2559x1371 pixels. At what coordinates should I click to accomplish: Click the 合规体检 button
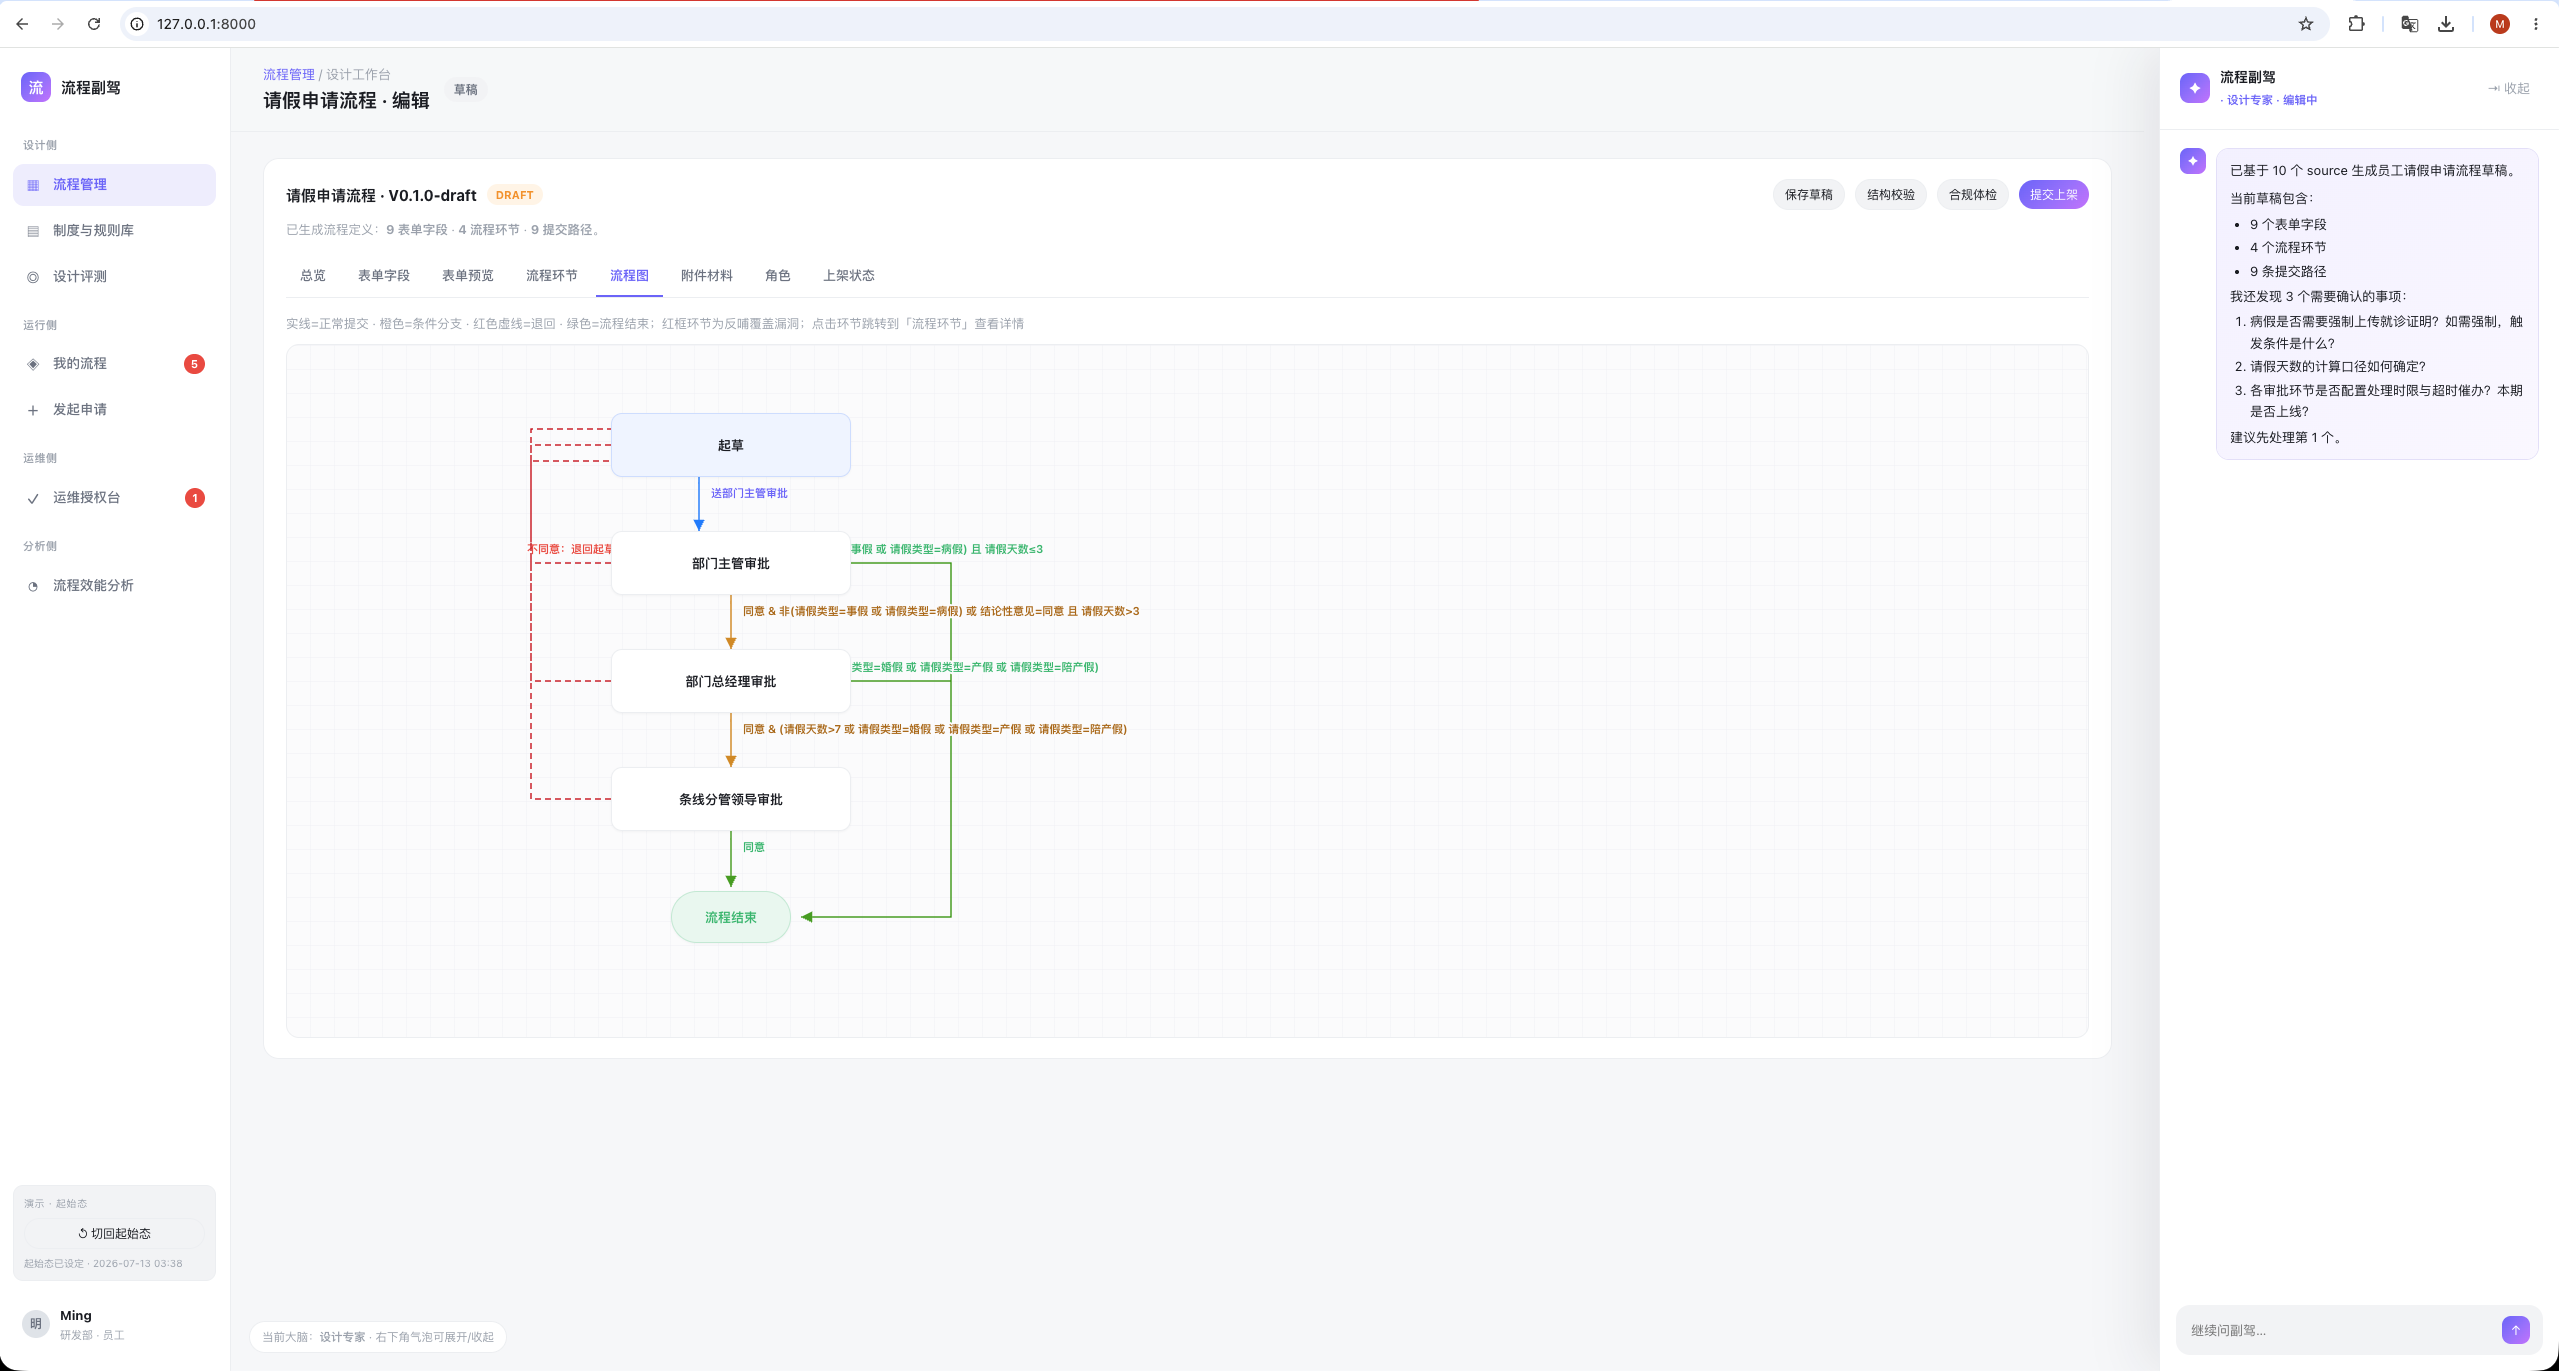1972,195
